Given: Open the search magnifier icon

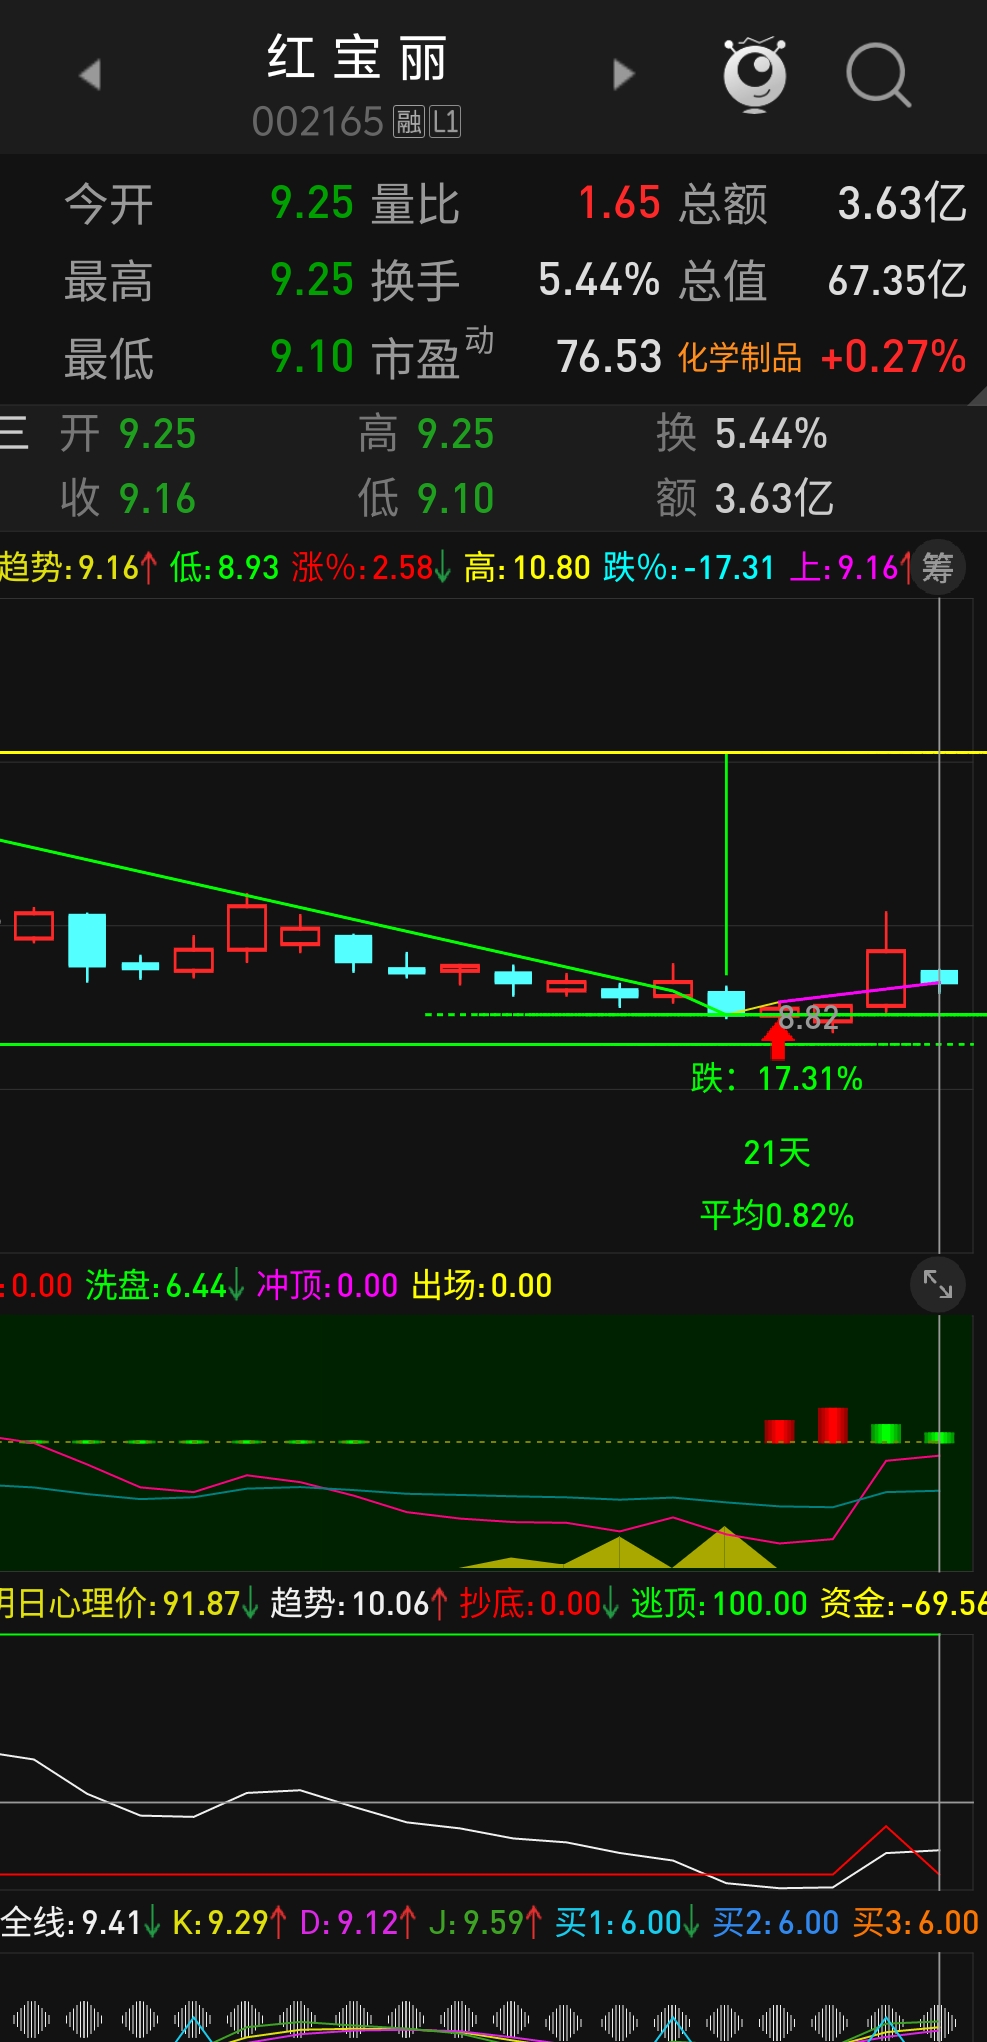Looking at the screenshot, I should tap(878, 75).
